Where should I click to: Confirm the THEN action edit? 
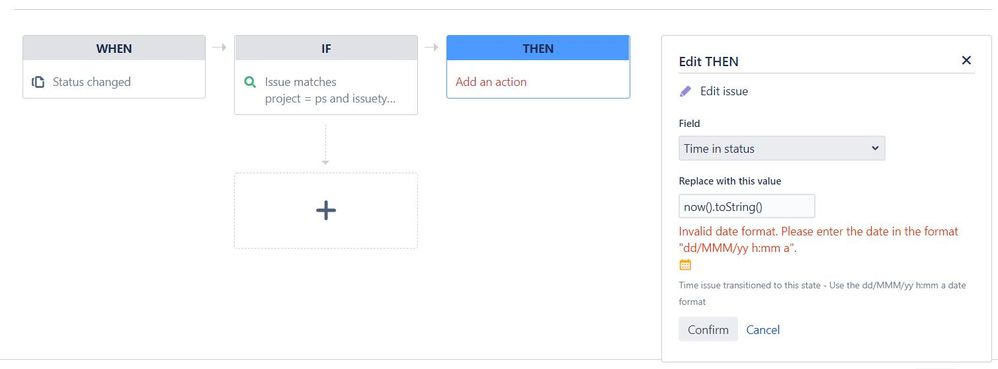point(708,330)
